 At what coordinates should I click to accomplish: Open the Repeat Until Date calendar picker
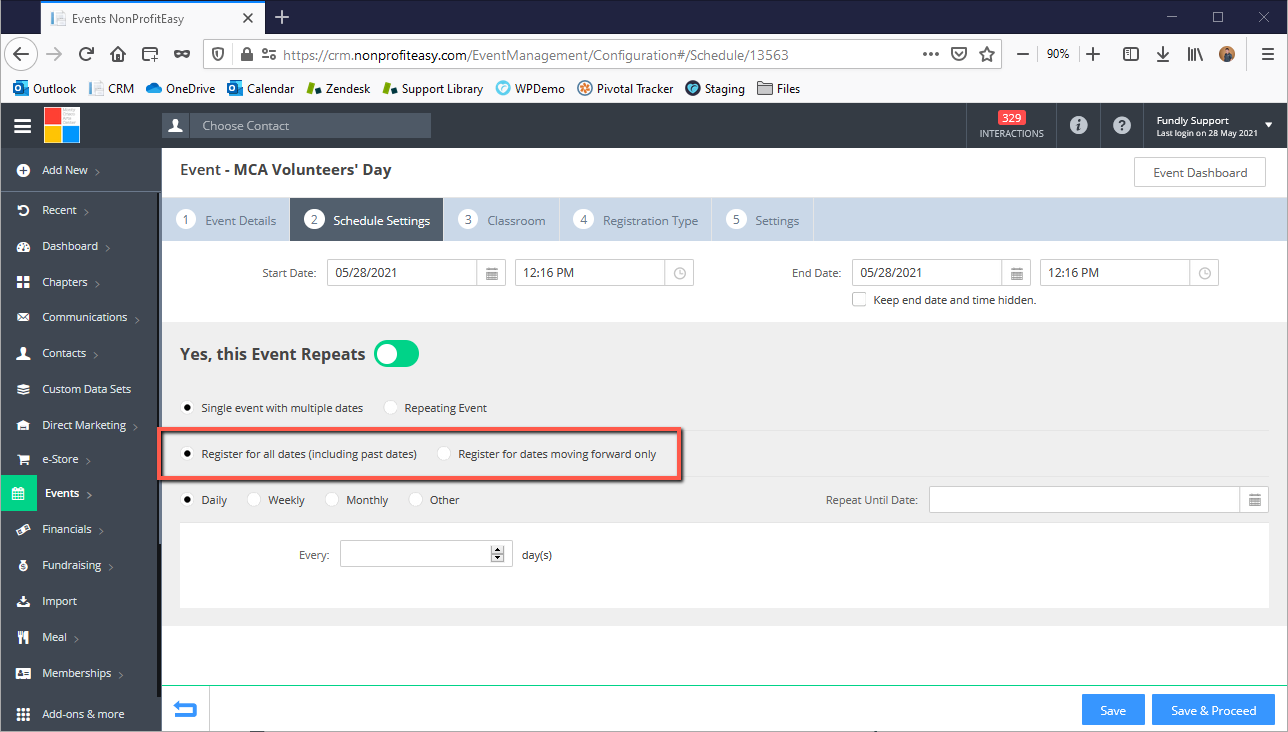pos(1255,500)
